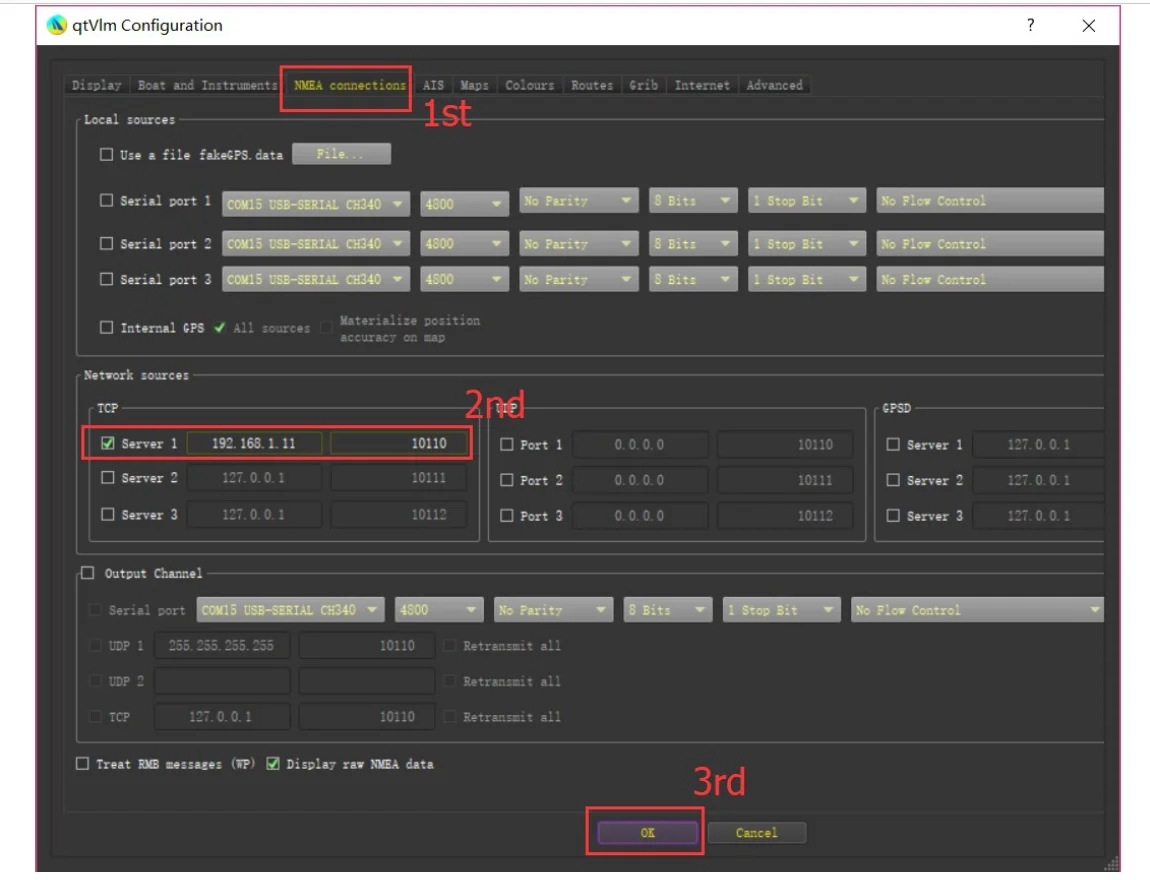Viewport: 1150px width, 880px height.
Task: Toggle Display raw NMEA data checkbox
Action: tap(273, 764)
